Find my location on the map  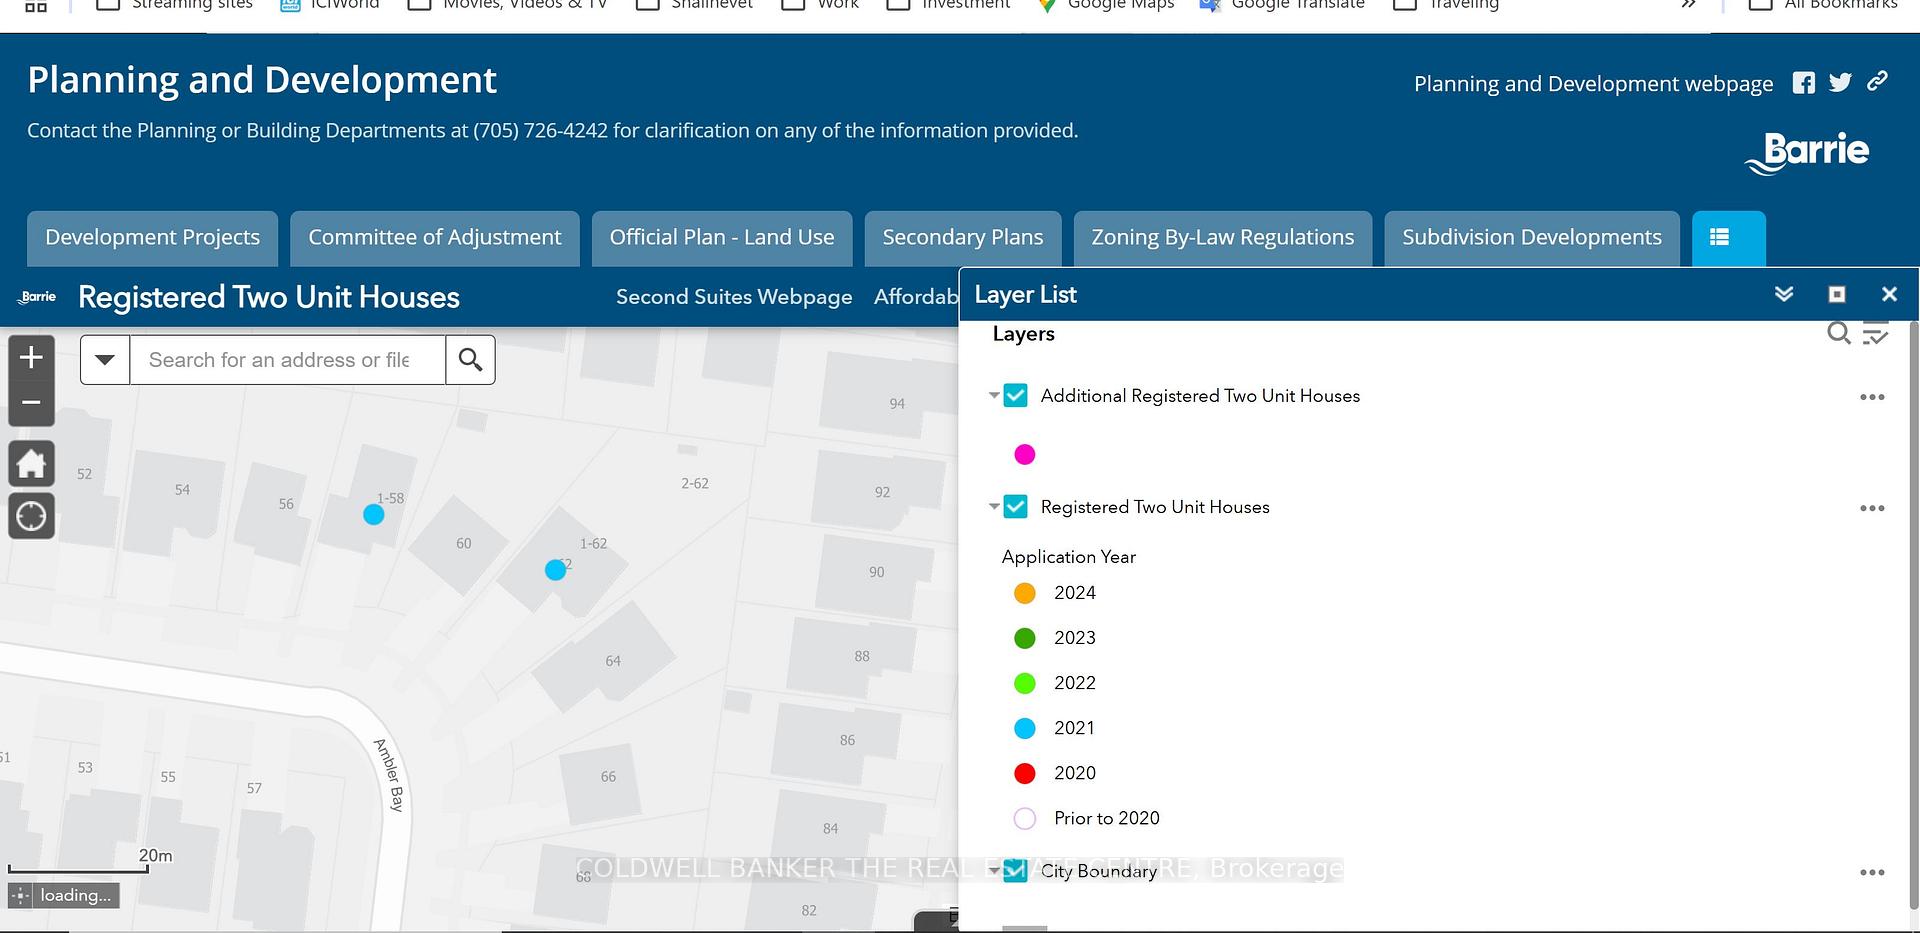[x=31, y=516]
